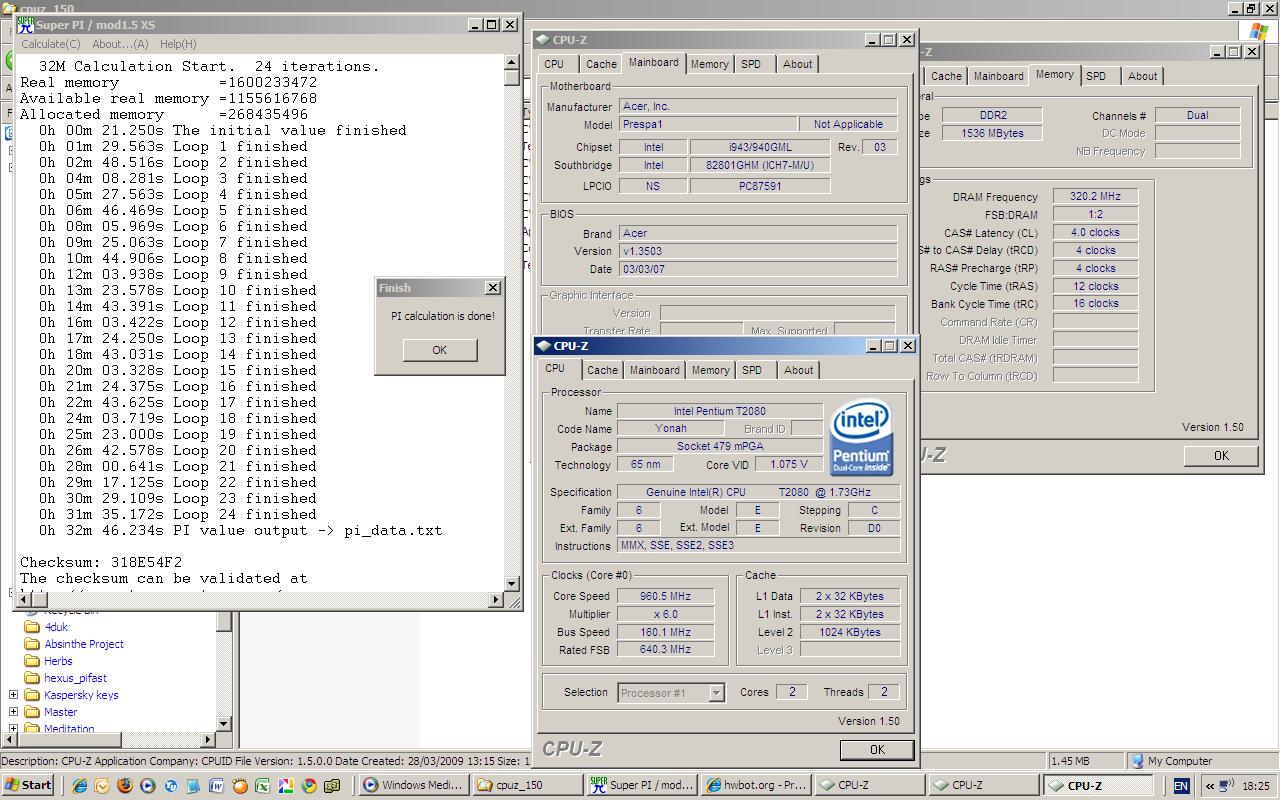Switch to Windows Media Player taskbar button
The image size is (1280, 800).
coord(413,785)
